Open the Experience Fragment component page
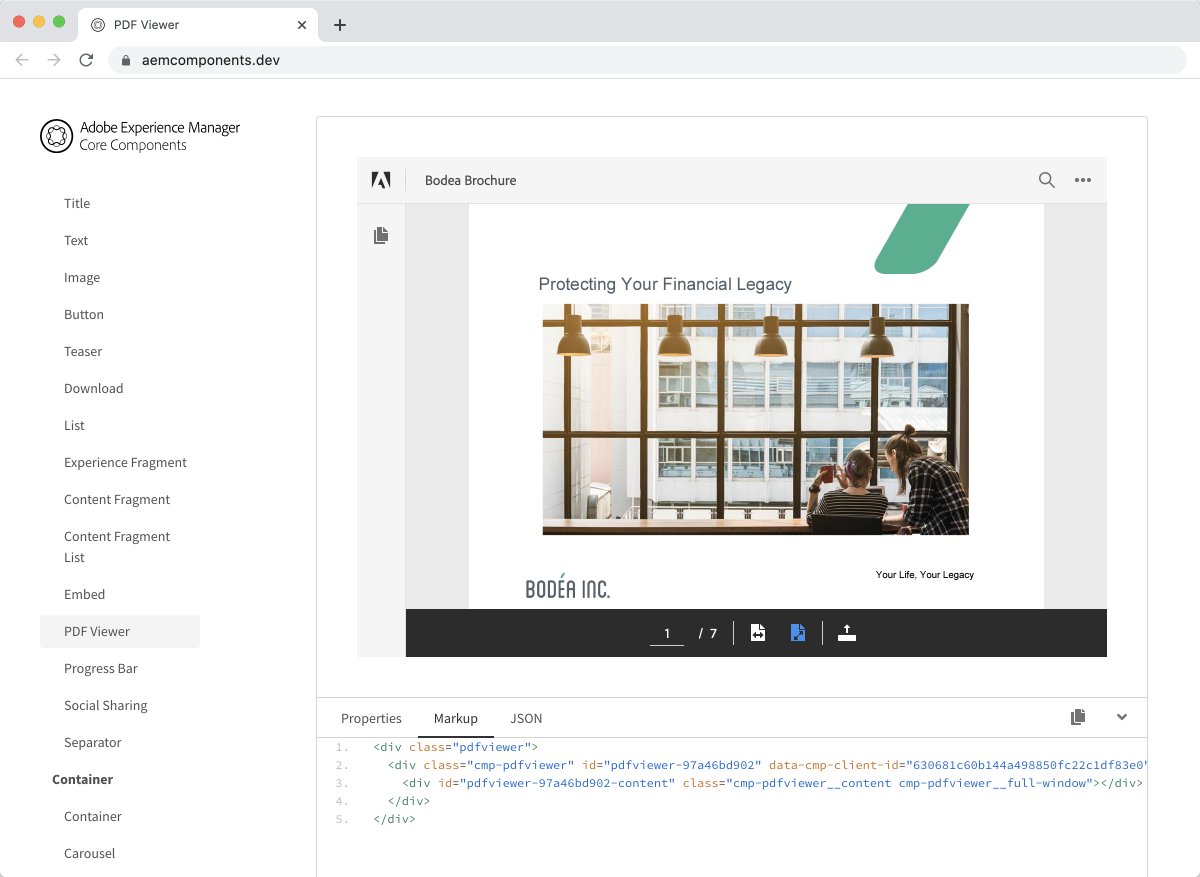Viewport: 1200px width, 877px height. click(126, 462)
